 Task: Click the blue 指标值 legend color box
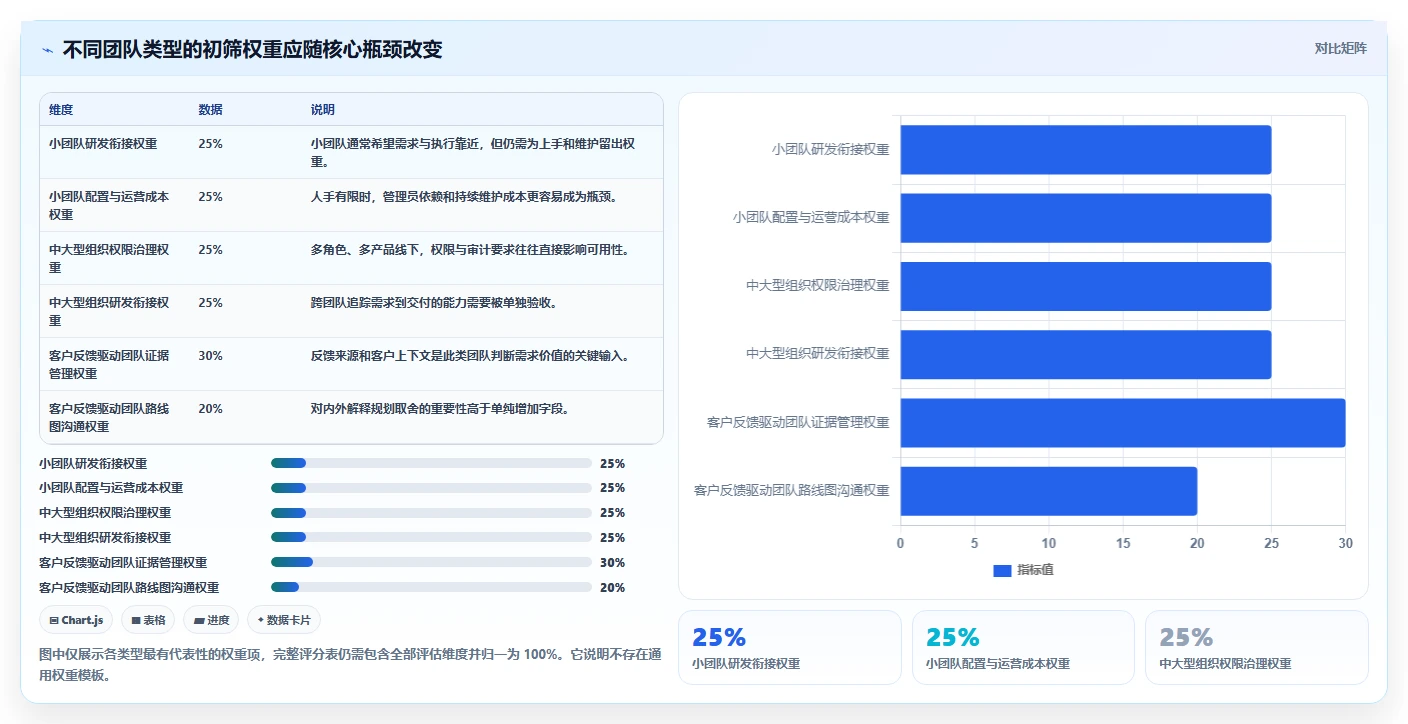coord(1002,571)
